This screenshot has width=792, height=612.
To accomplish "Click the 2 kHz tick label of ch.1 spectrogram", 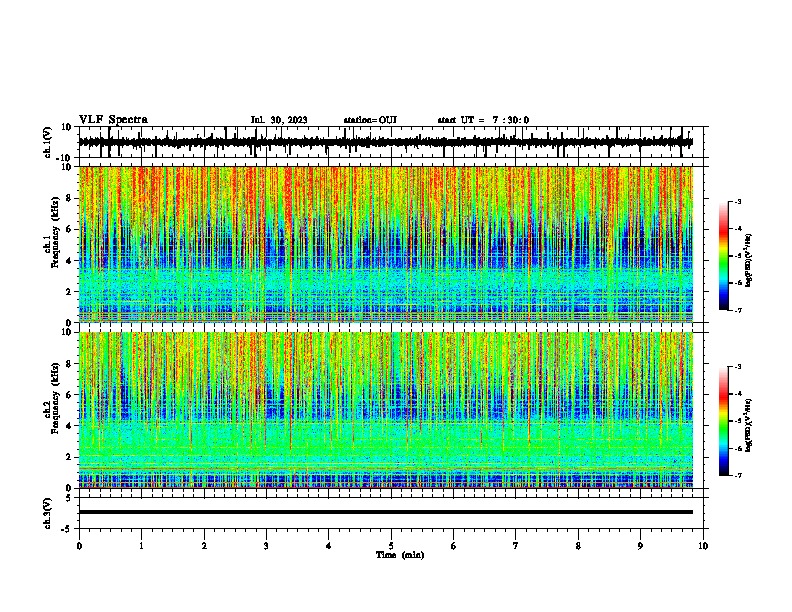I will pyautogui.click(x=69, y=292).
